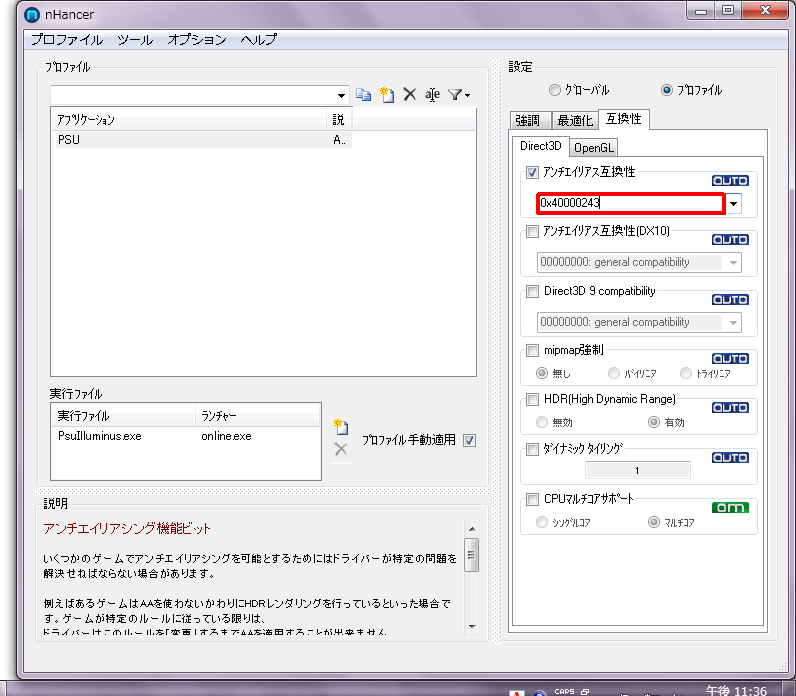The width and height of the screenshot is (796, 696).
Task: Open the ツール menu
Action: click(135, 40)
